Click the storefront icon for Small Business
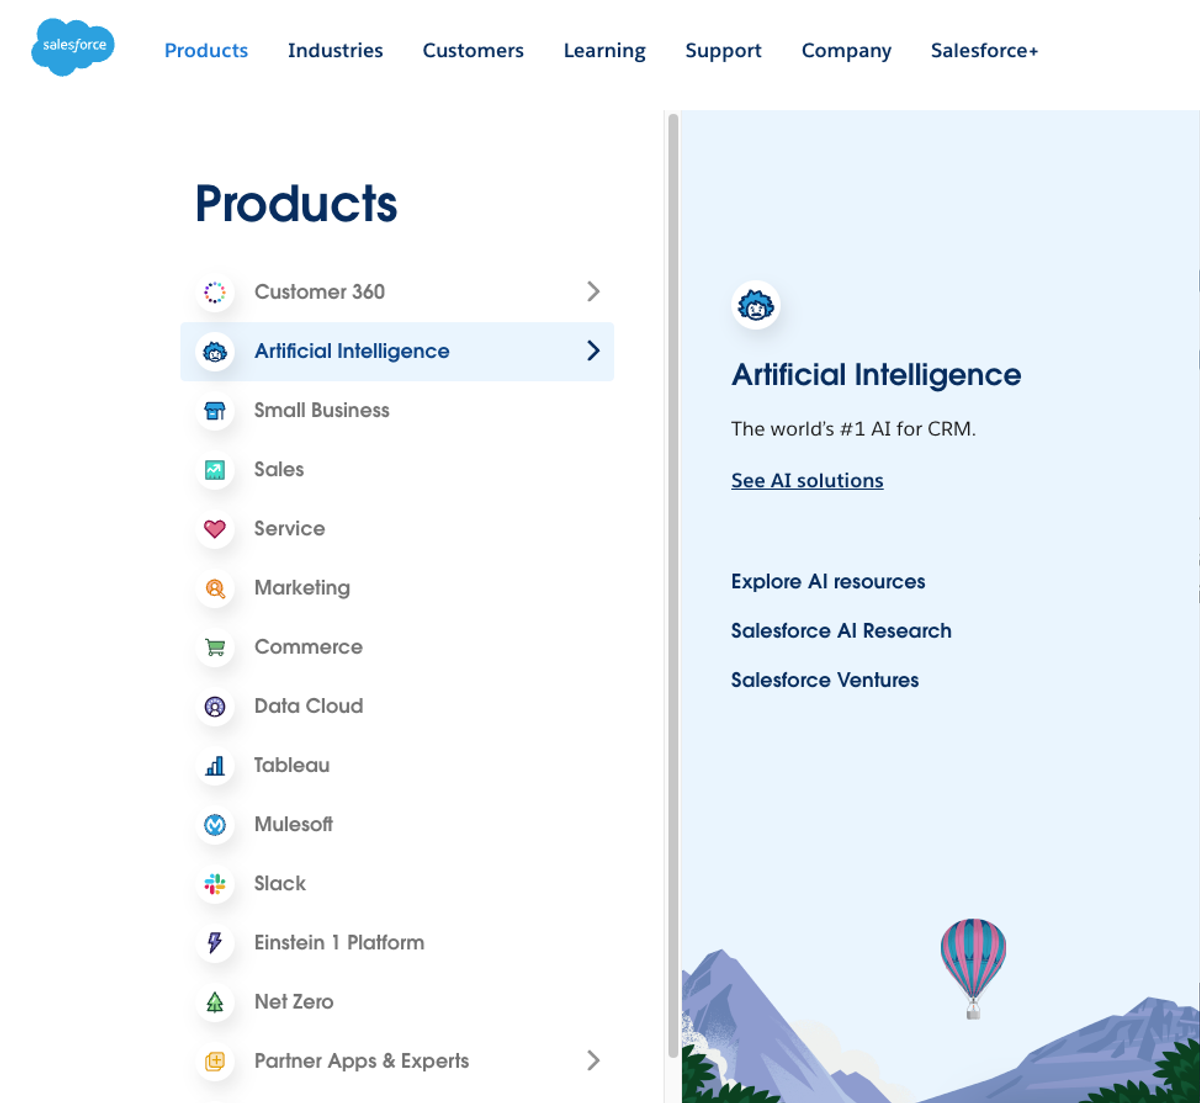This screenshot has width=1200, height=1103. point(215,411)
